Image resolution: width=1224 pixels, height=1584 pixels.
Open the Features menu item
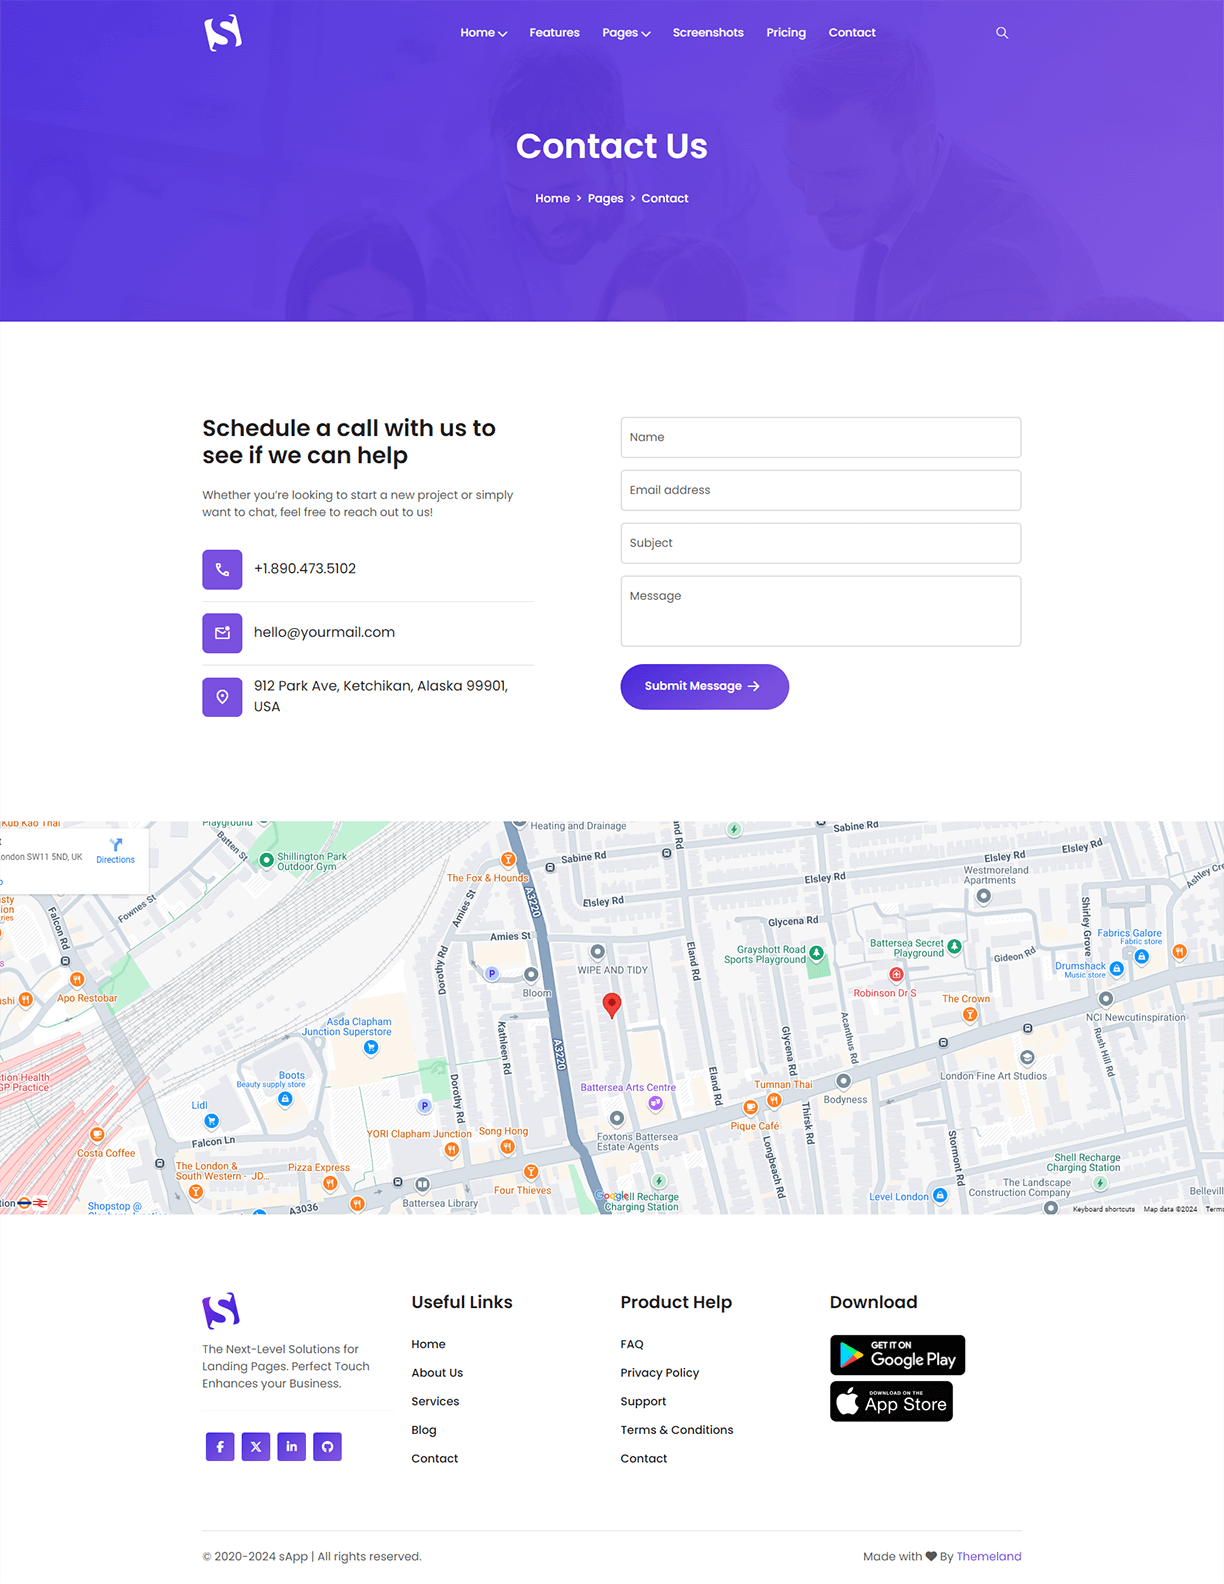(x=554, y=33)
